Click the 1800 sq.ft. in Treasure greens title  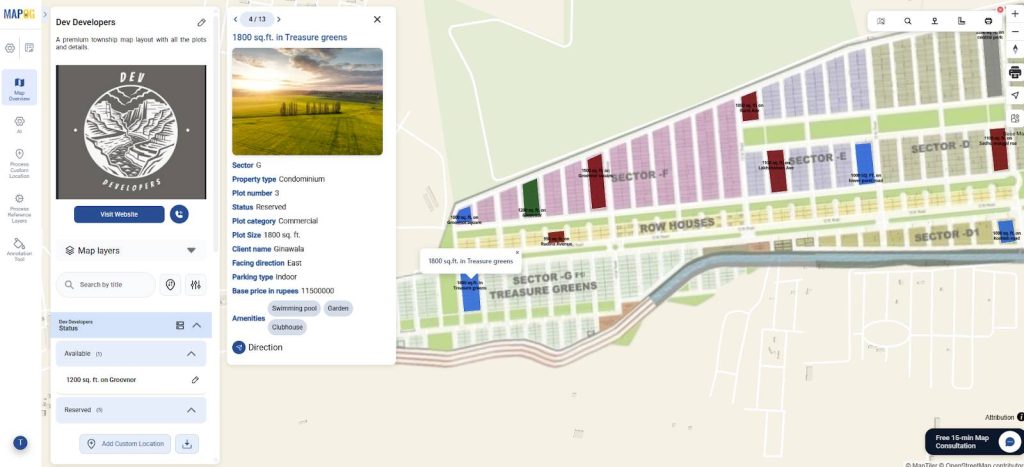pyautogui.click(x=290, y=38)
